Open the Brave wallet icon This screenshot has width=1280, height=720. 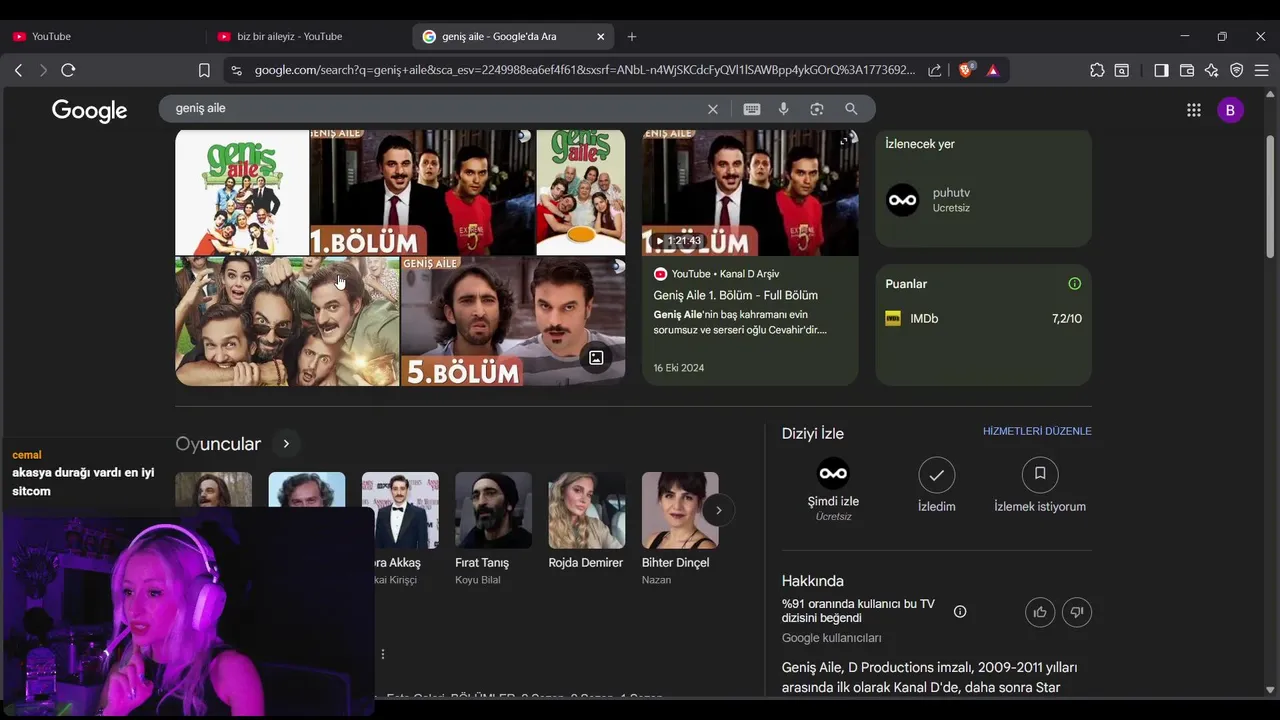(1187, 70)
